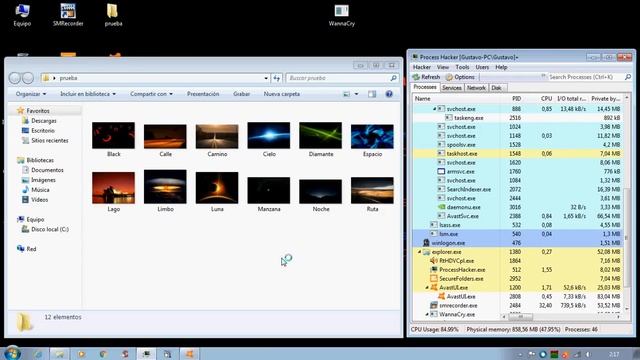Click the Grabar button
Screen dimensions: 640x360
pyautogui.click(x=241, y=94)
